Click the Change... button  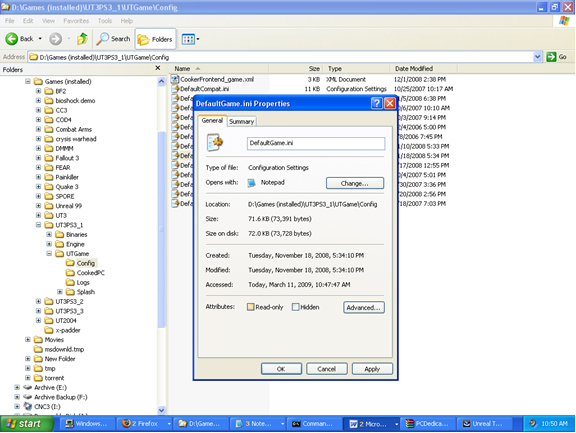pyautogui.click(x=355, y=183)
